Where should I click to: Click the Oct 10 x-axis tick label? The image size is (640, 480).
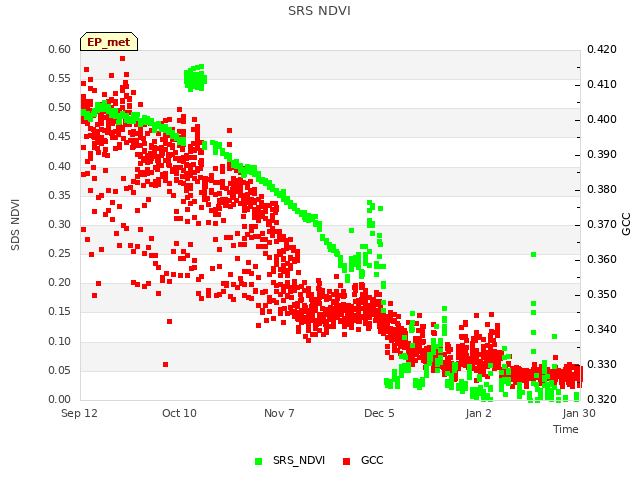coord(179,413)
